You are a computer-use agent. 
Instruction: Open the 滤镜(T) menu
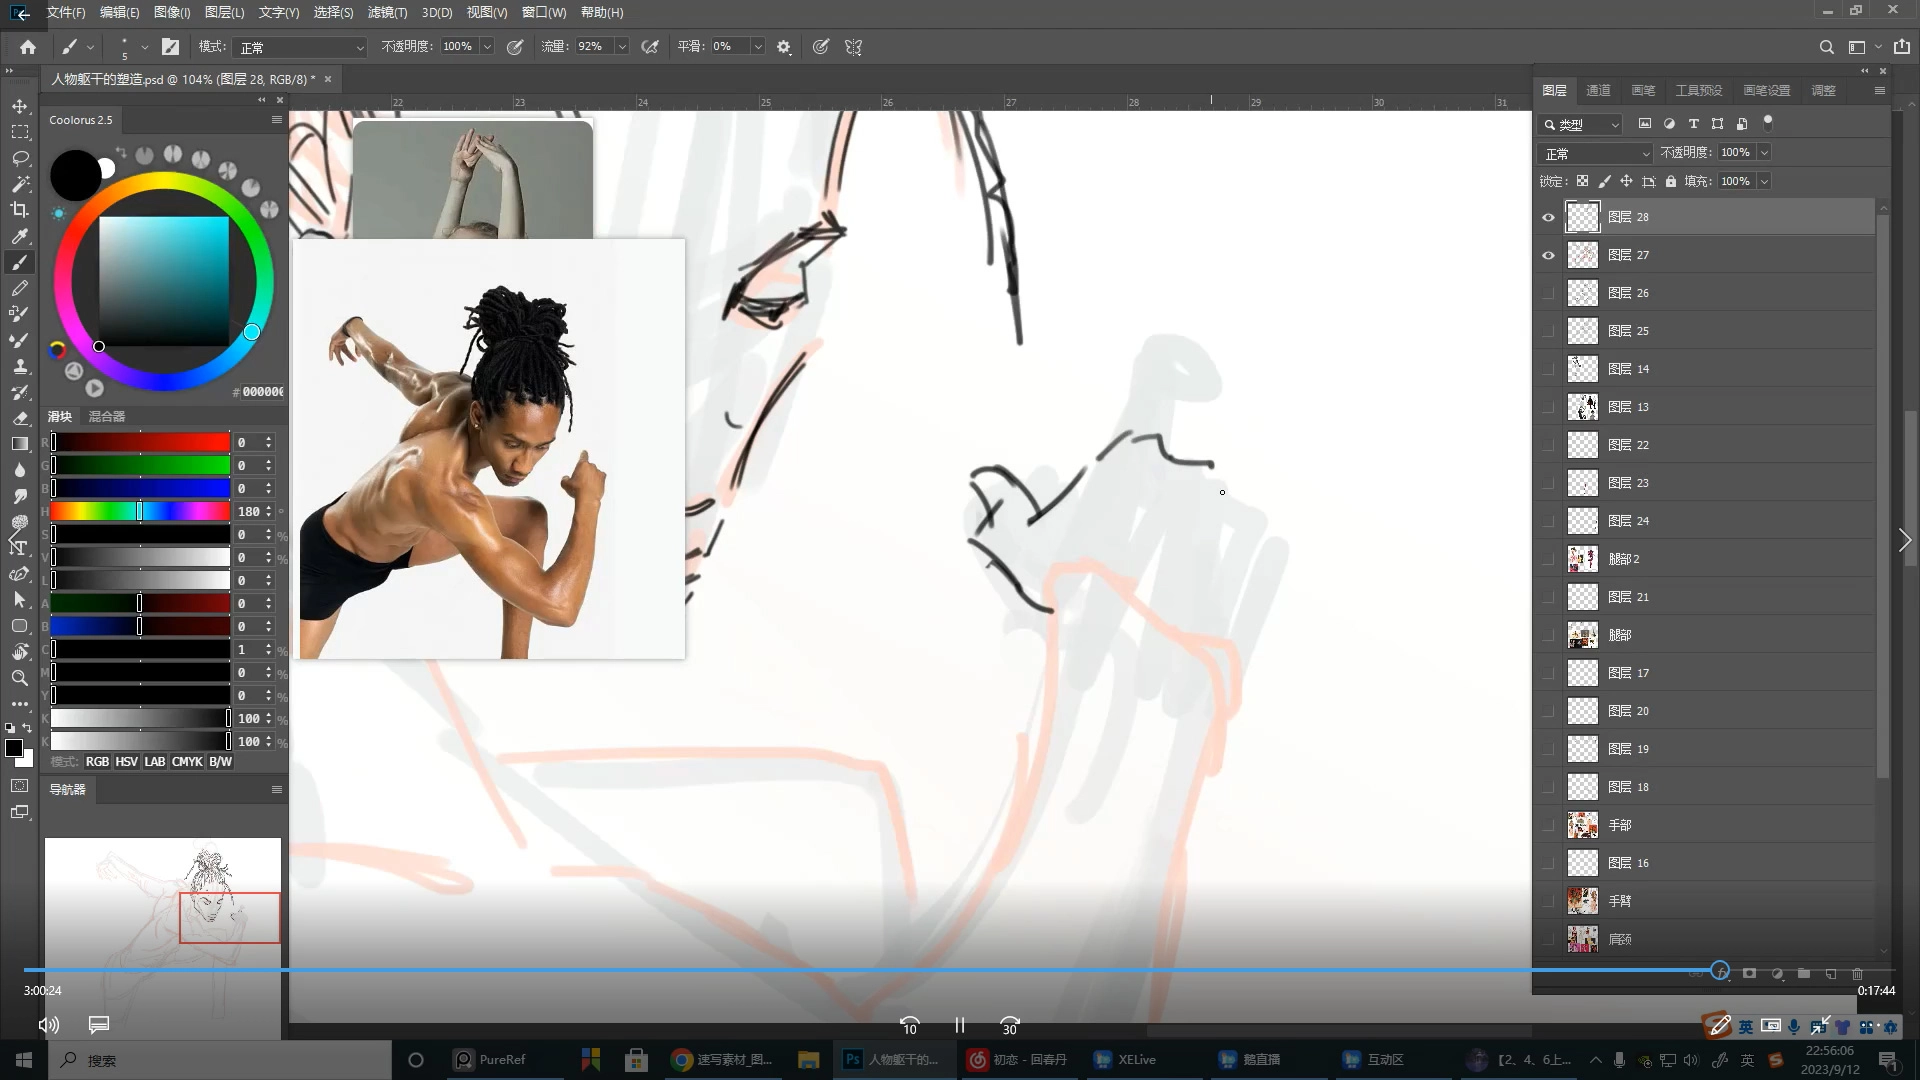(x=387, y=12)
